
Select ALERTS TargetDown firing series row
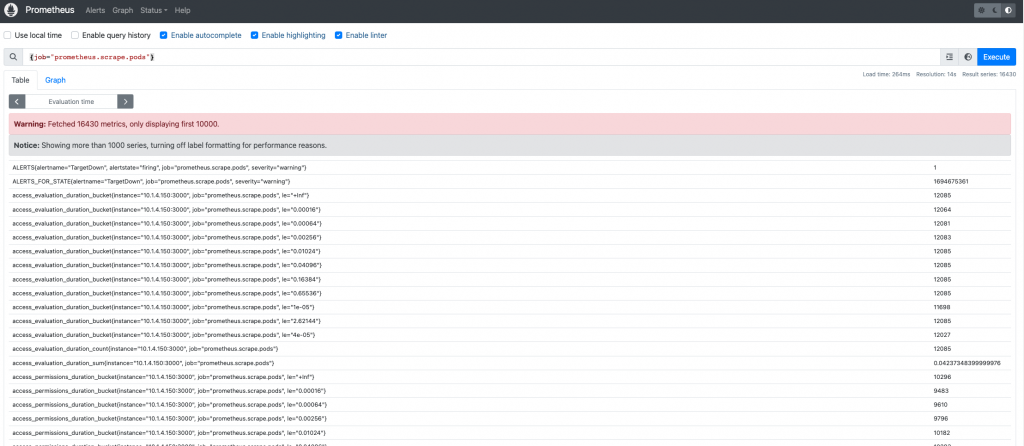pyautogui.click(x=509, y=168)
